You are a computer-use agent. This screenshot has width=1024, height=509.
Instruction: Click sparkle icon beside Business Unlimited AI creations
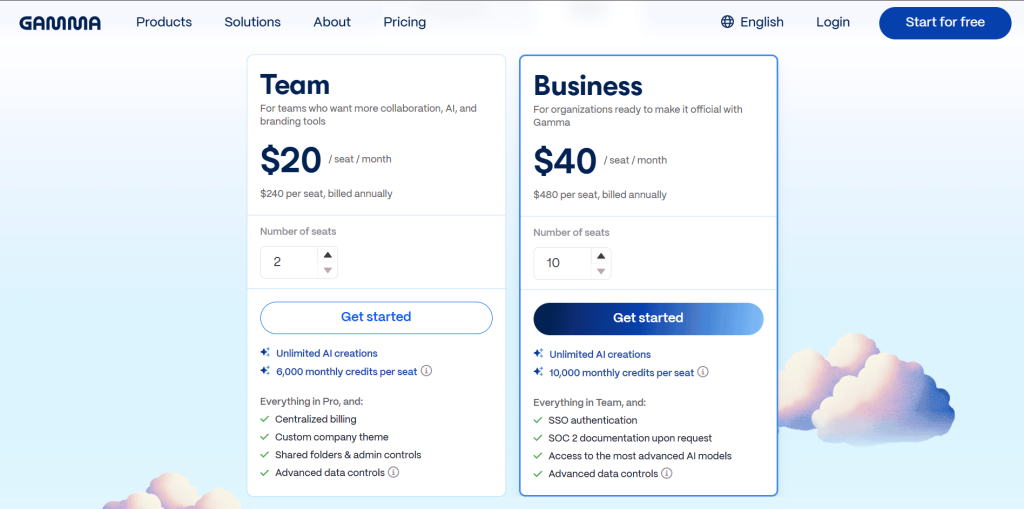coord(539,354)
